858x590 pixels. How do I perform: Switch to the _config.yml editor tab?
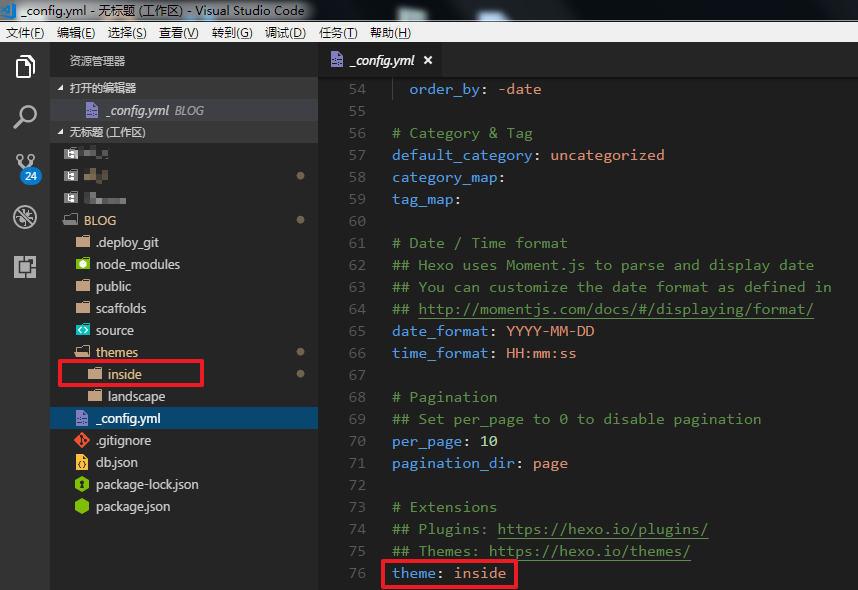click(x=382, y=60)
